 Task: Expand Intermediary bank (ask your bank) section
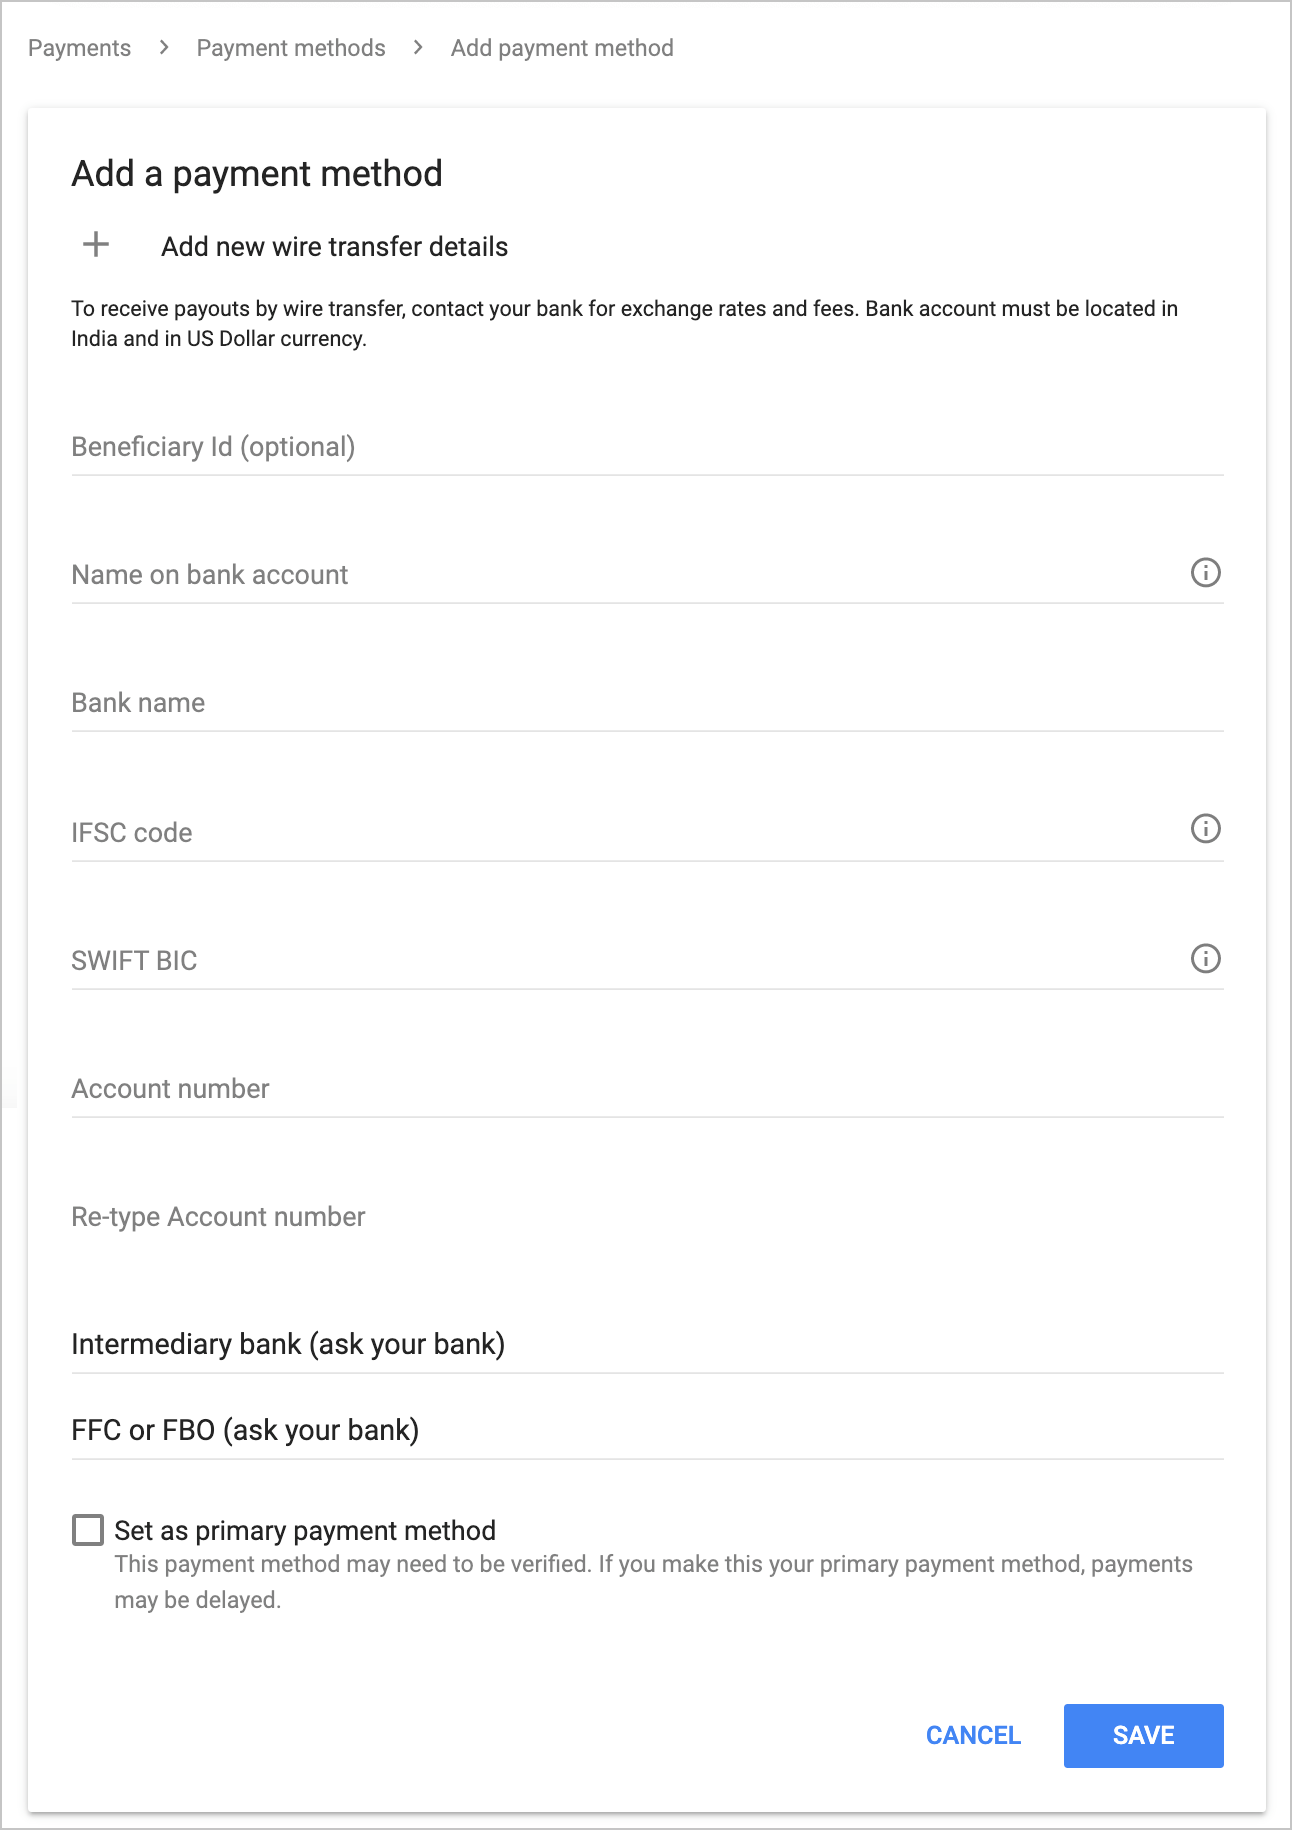point(288,1344)
